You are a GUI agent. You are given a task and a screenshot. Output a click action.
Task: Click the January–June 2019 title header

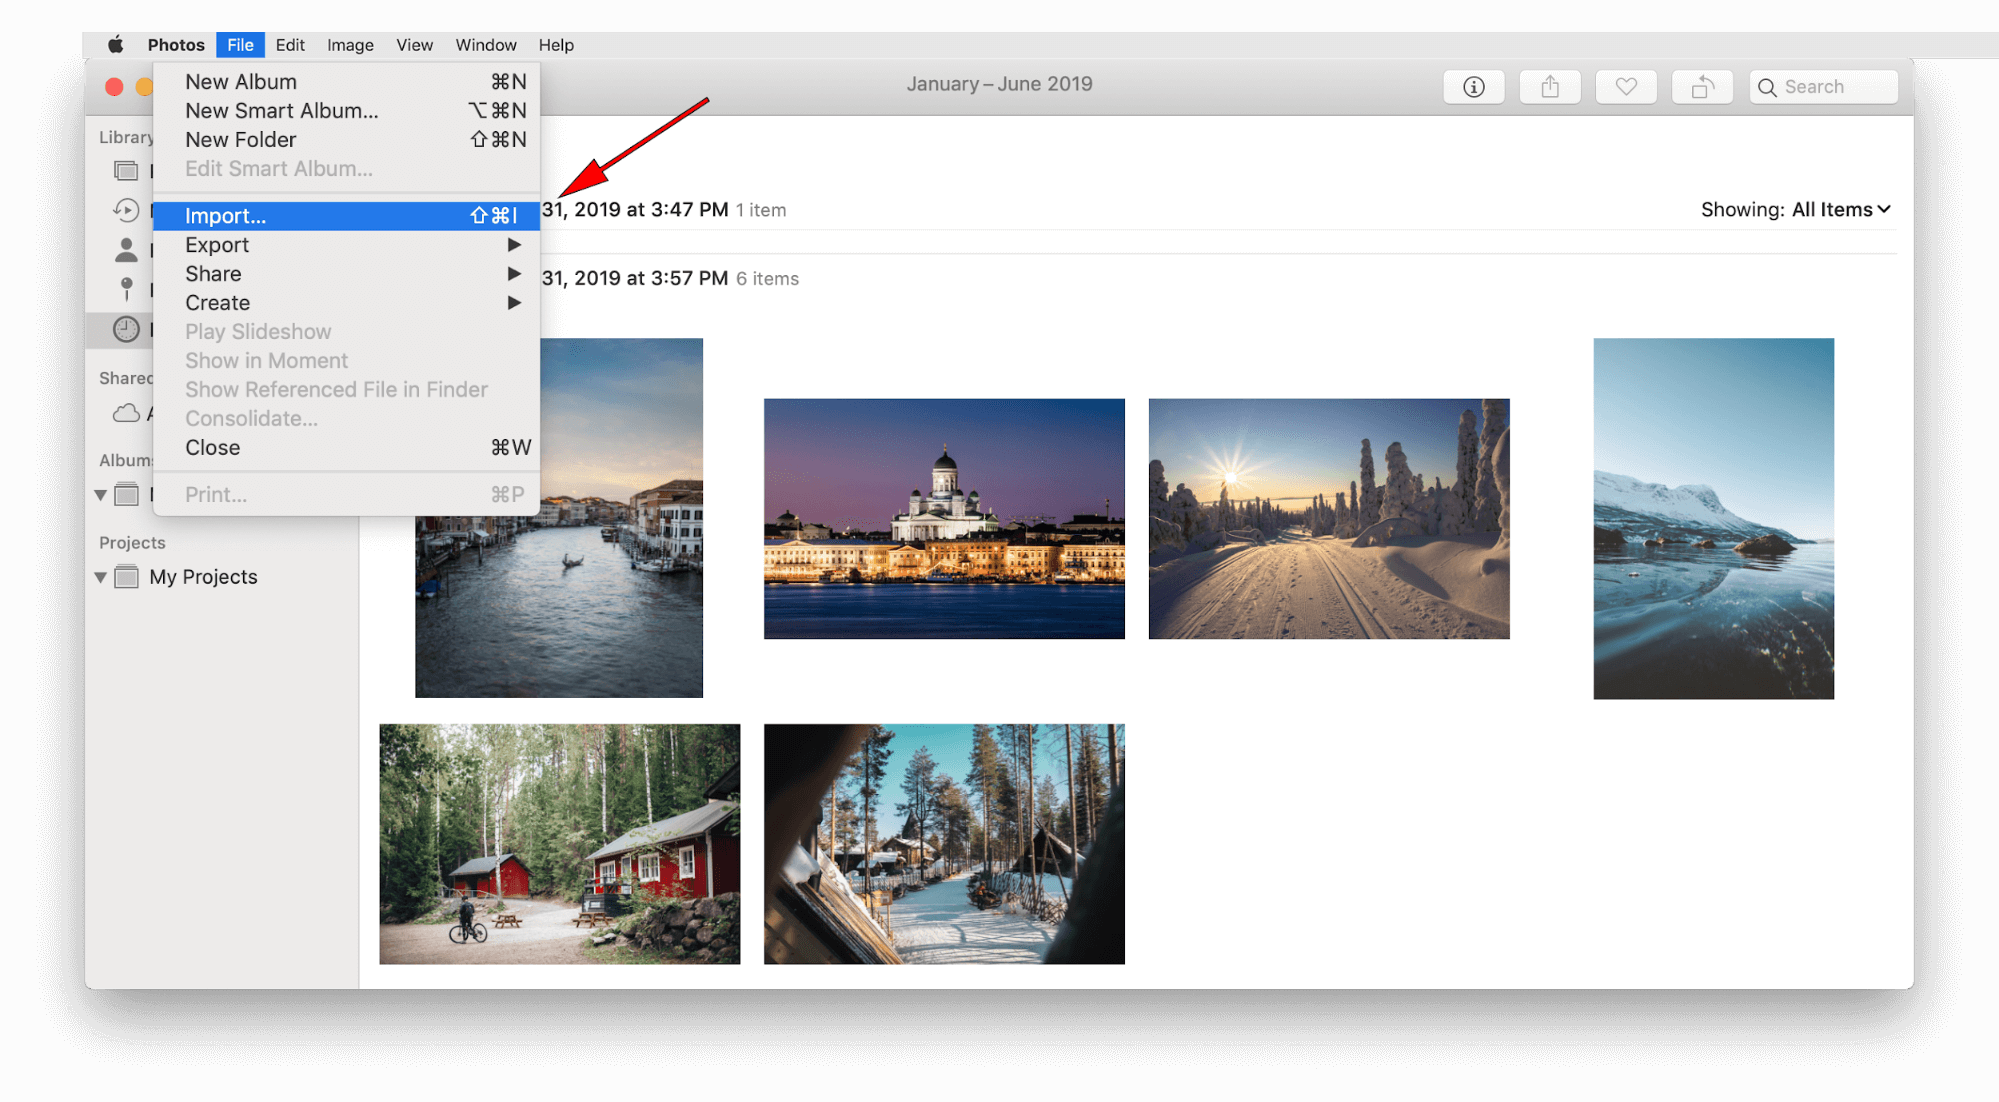point(1000,83)
